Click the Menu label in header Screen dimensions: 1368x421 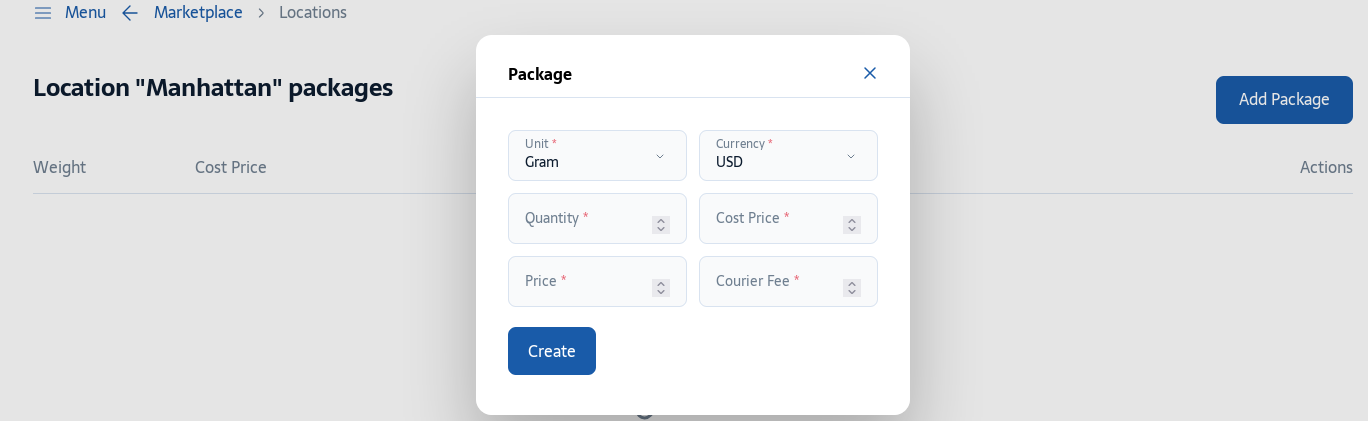click(85, 13)
